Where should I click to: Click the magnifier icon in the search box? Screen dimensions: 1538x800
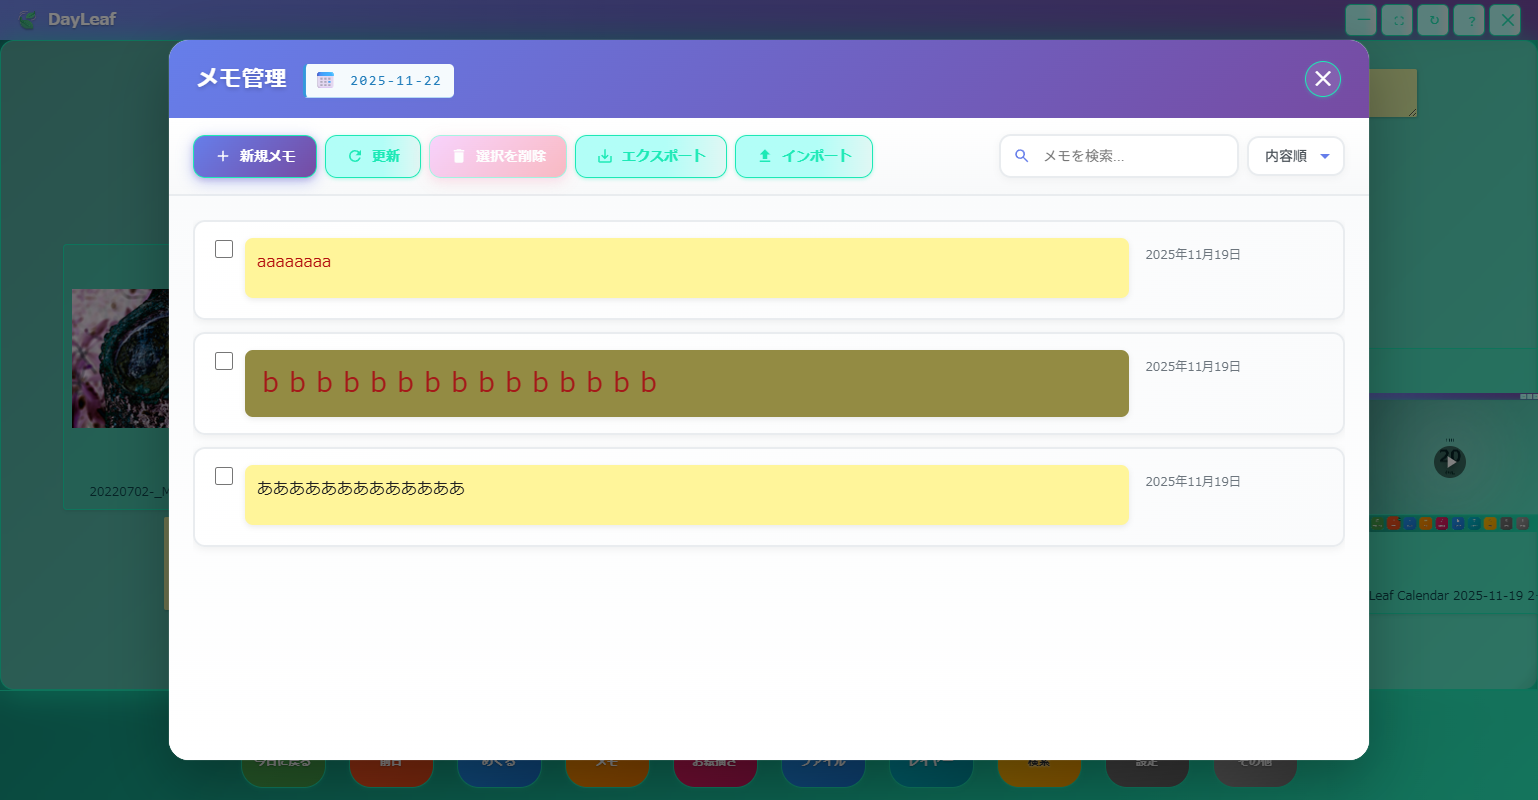1022,156
